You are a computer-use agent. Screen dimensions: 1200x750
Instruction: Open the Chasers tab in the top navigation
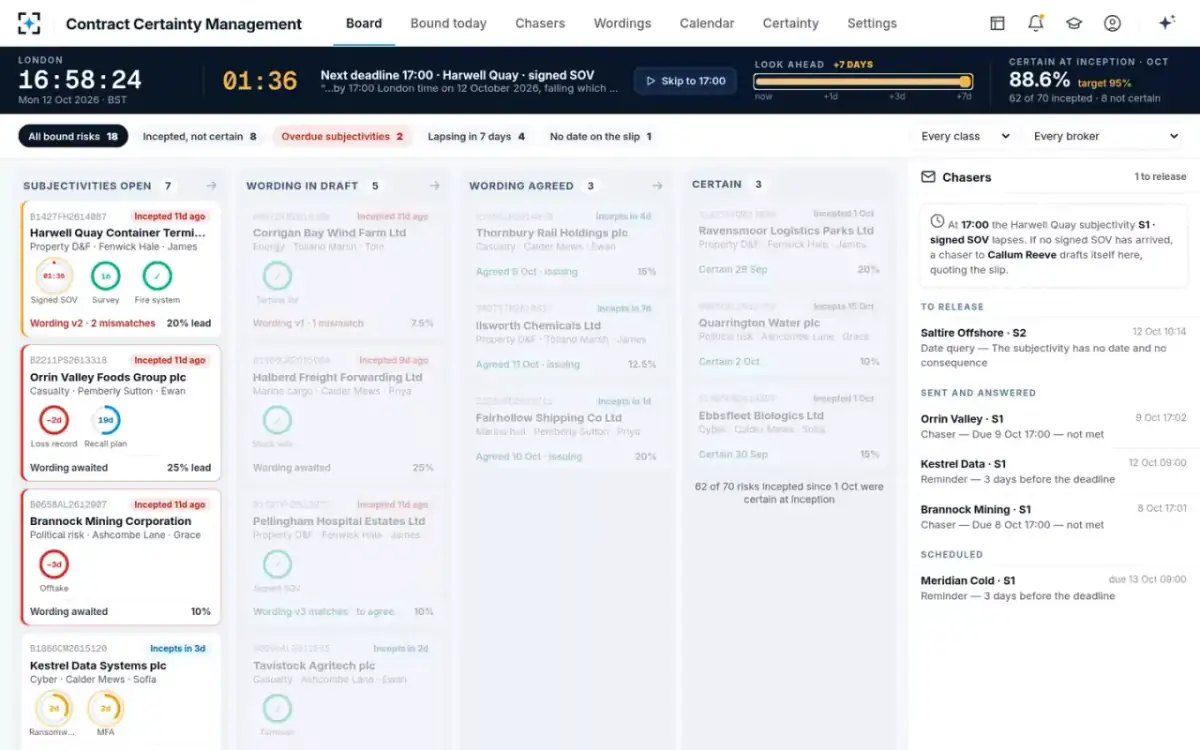tap(540, 23)
